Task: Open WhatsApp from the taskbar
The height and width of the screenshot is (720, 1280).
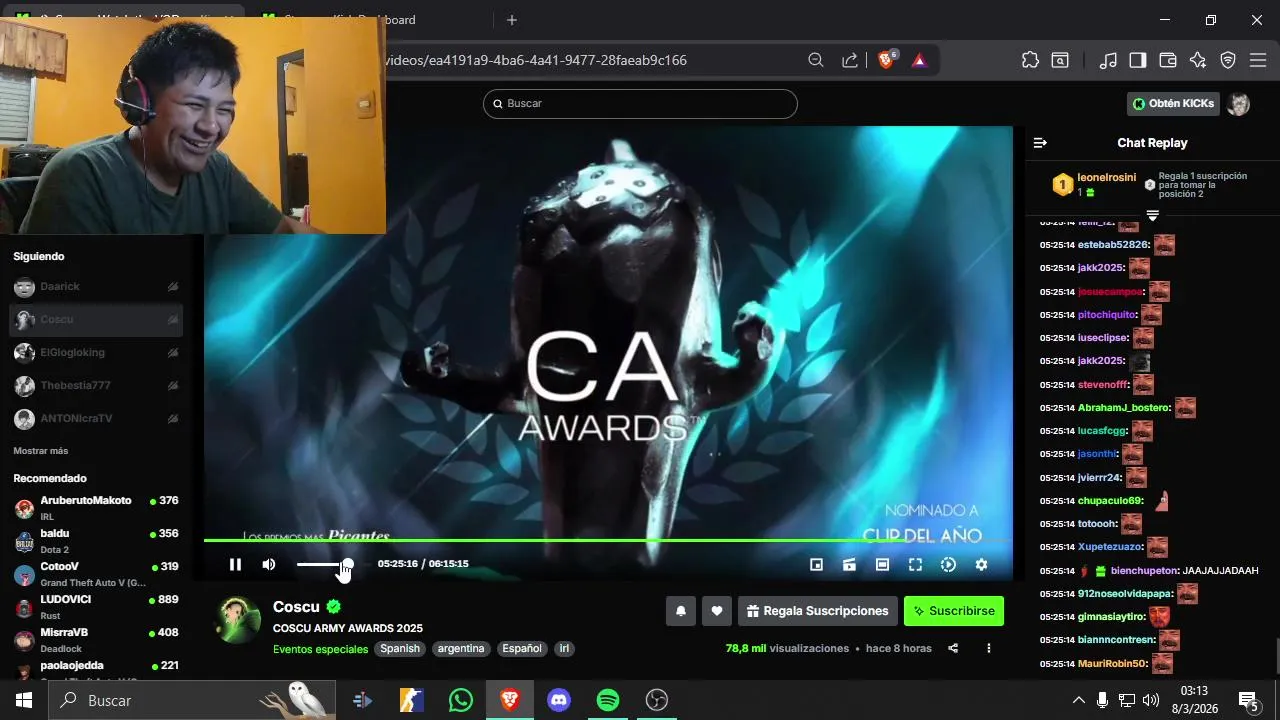Action: point(461,700)
